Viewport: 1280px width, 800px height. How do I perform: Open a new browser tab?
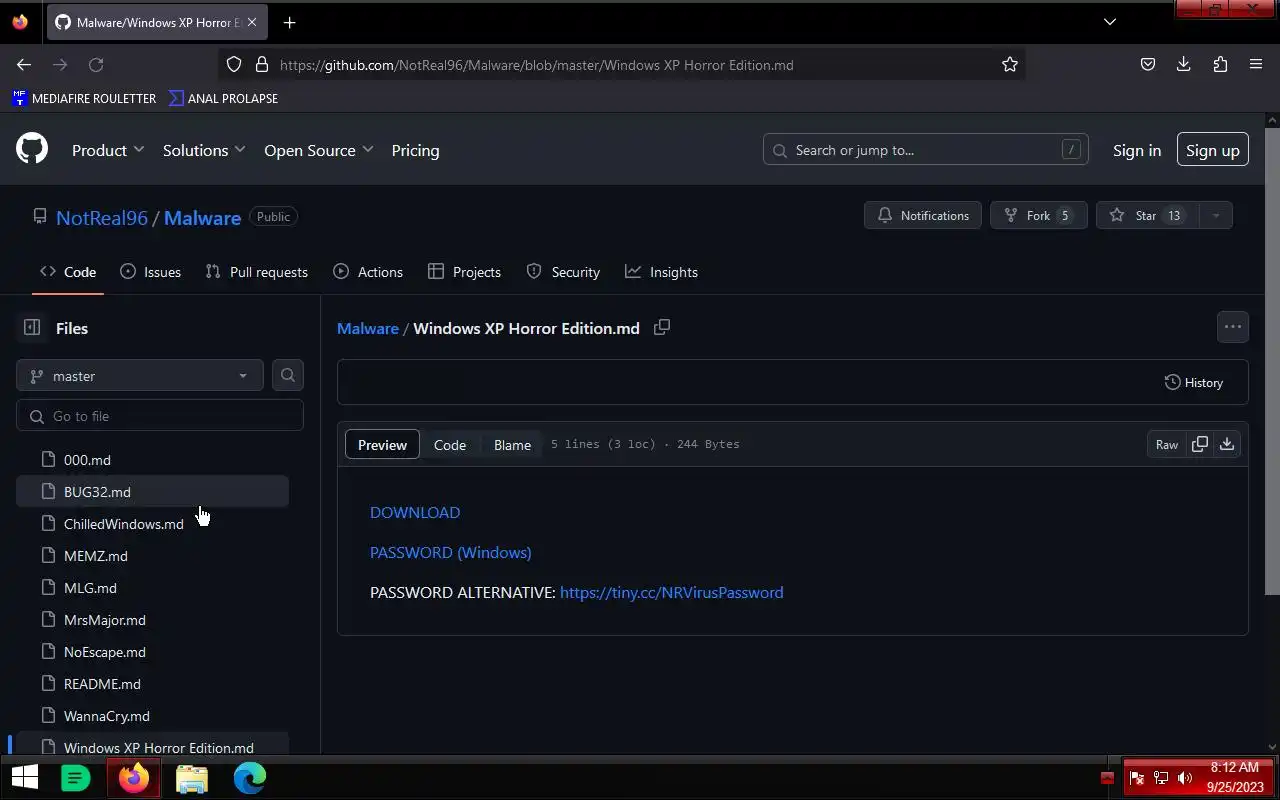click(289, 22)
